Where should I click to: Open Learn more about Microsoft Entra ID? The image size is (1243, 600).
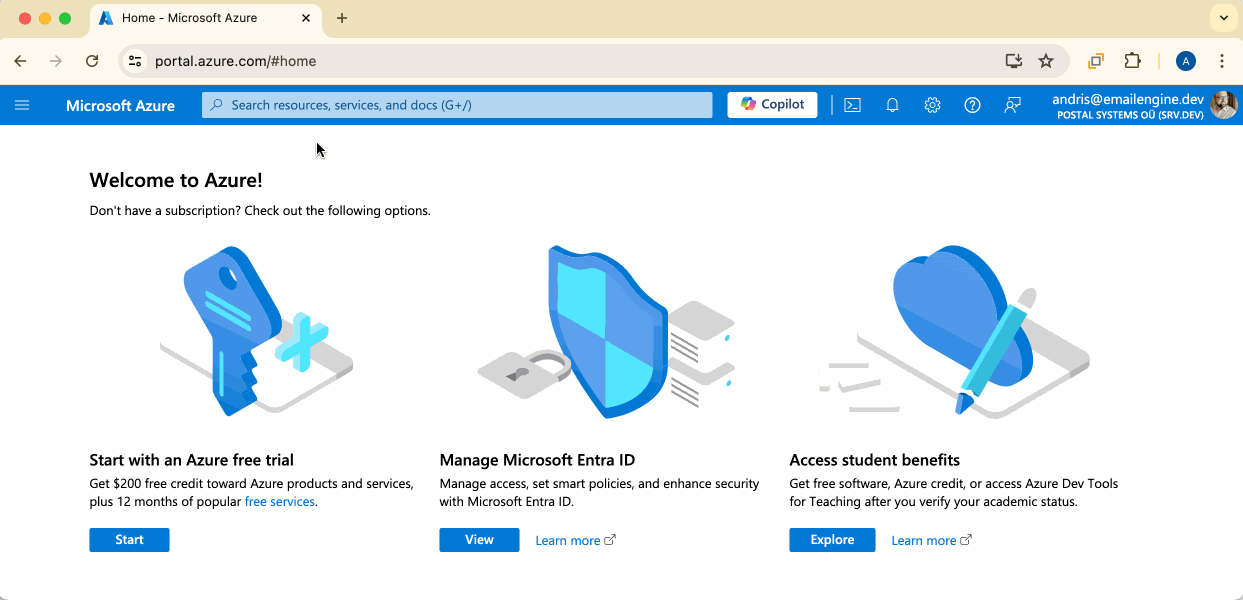[568, 539]
